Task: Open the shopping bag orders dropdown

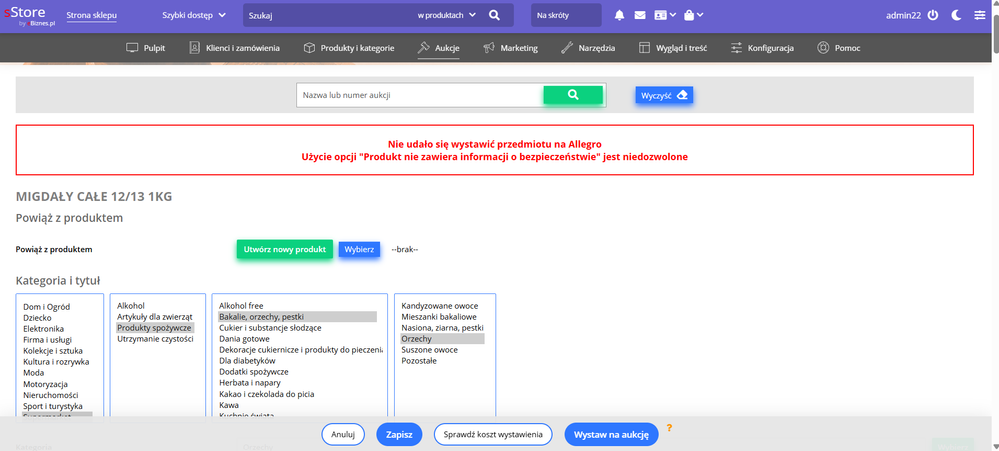Action: coord(693,15)
